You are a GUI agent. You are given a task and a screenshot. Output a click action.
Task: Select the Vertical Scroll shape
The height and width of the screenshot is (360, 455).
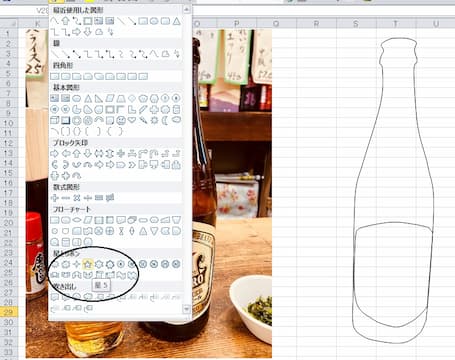[99, 275]
